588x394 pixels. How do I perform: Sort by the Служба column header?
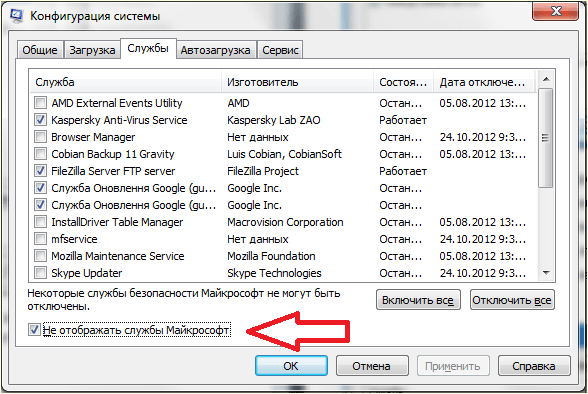(x=126, y=82)
